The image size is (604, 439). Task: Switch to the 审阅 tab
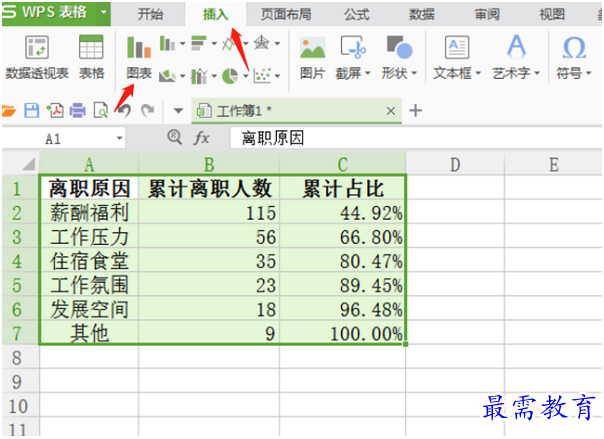[487, 15]
